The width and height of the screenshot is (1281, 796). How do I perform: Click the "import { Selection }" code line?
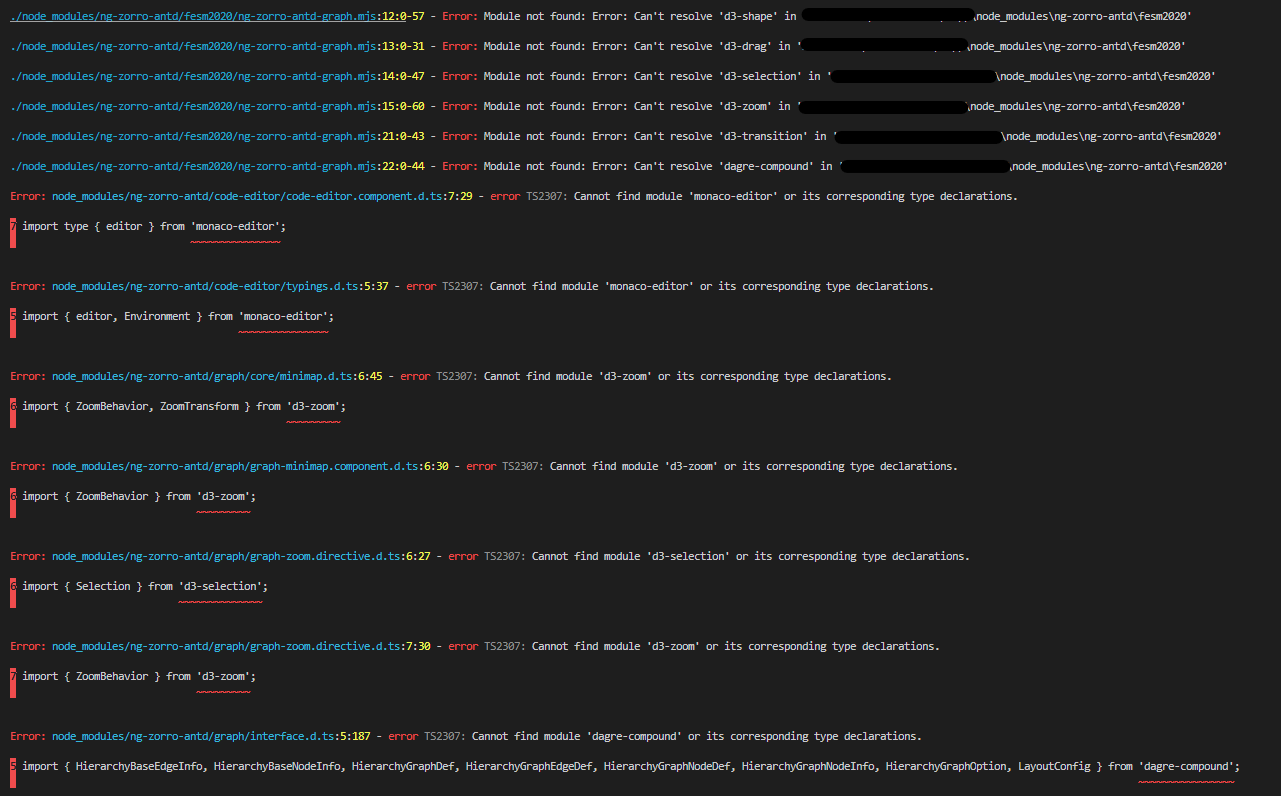145,586
